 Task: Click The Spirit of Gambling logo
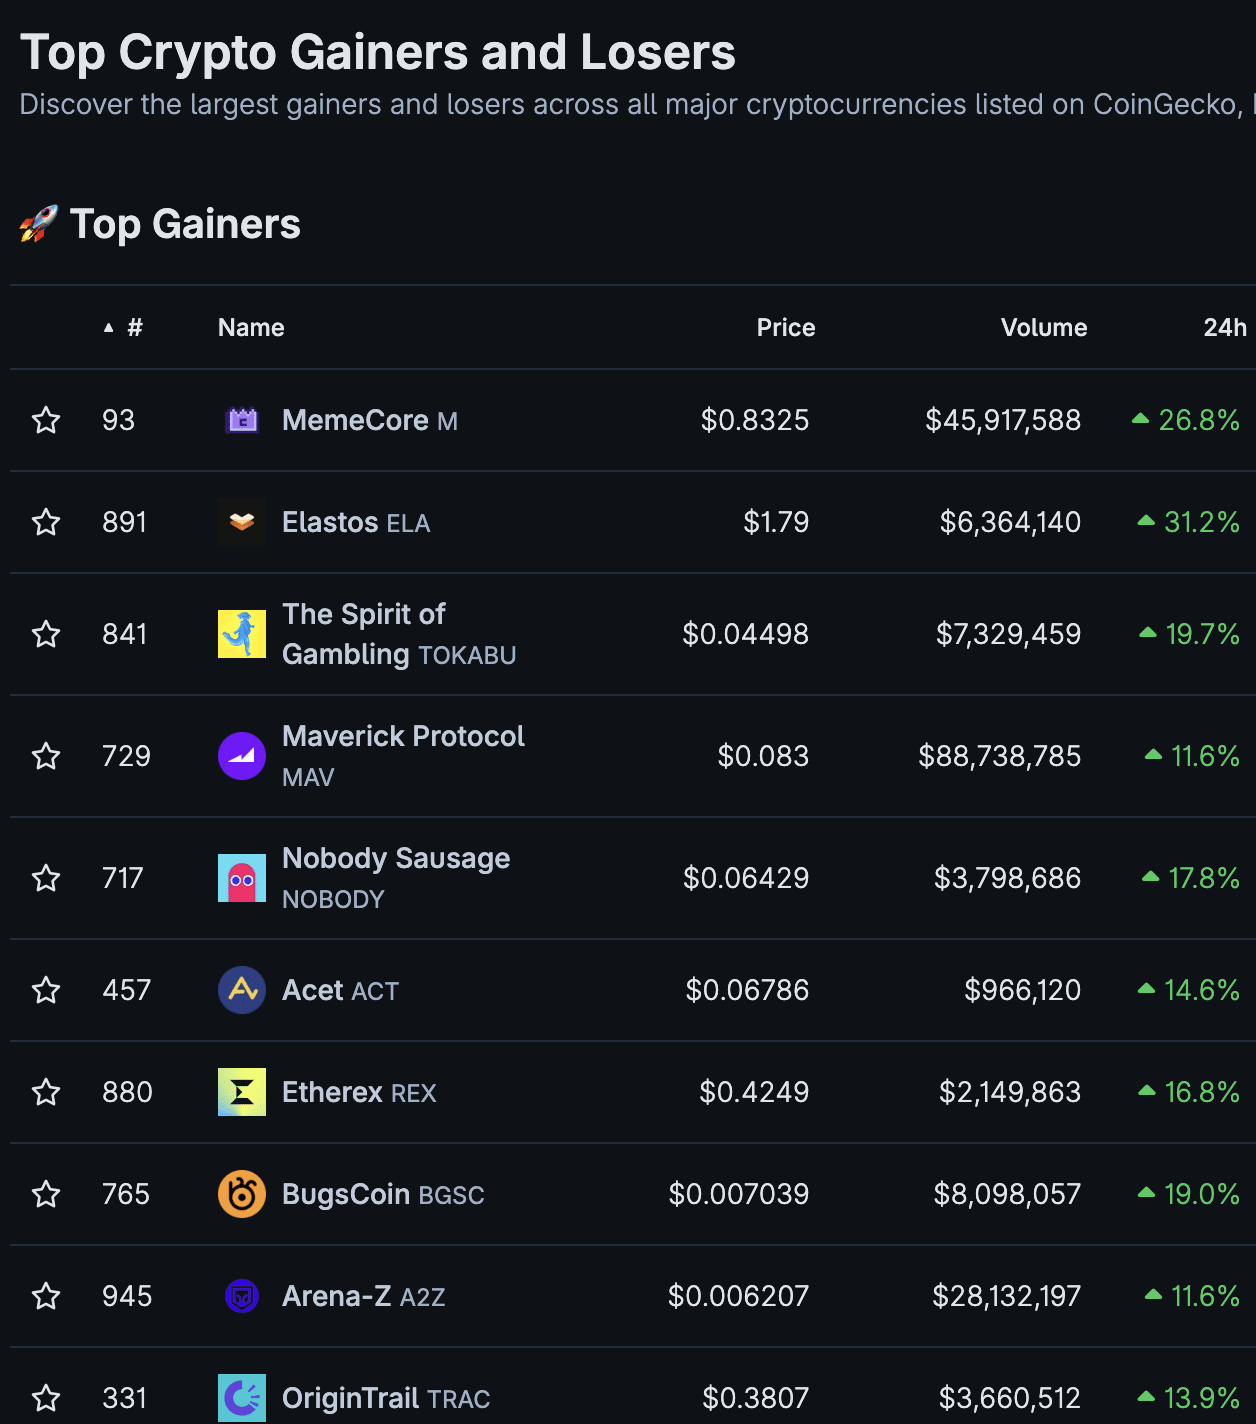(x=242, y=634)
